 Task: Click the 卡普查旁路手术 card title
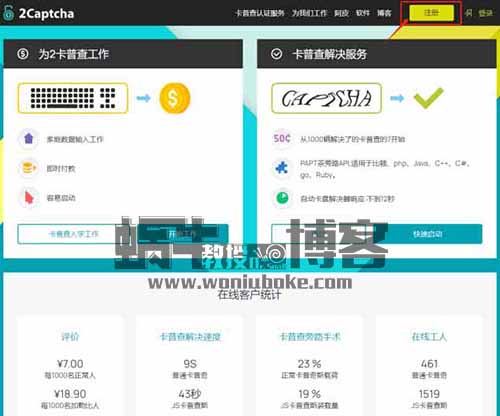click(310, 337)
